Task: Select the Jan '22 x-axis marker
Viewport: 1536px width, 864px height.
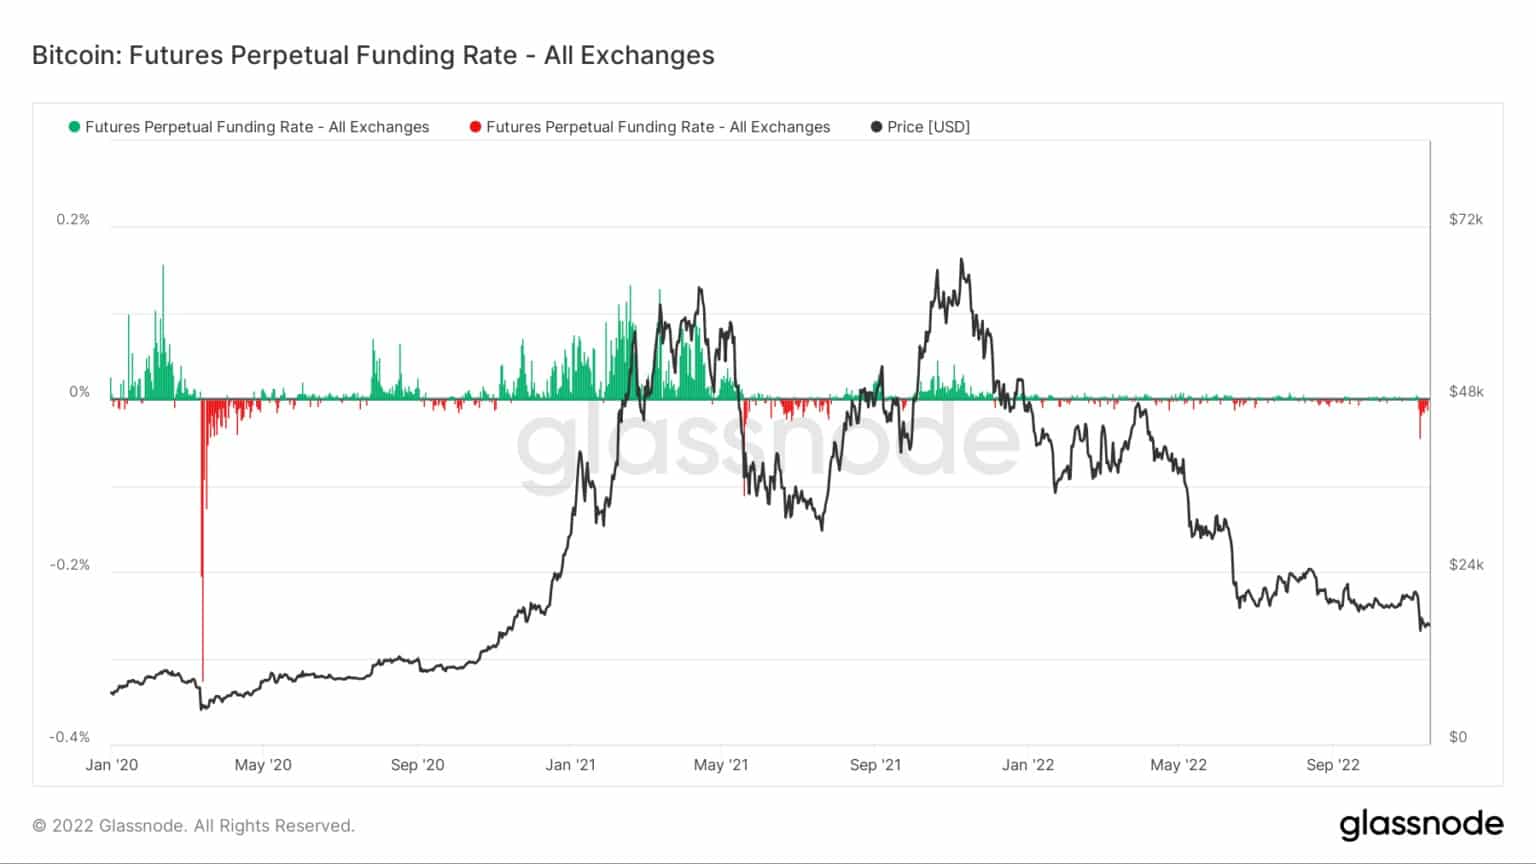Action: tap(1028, 765)
